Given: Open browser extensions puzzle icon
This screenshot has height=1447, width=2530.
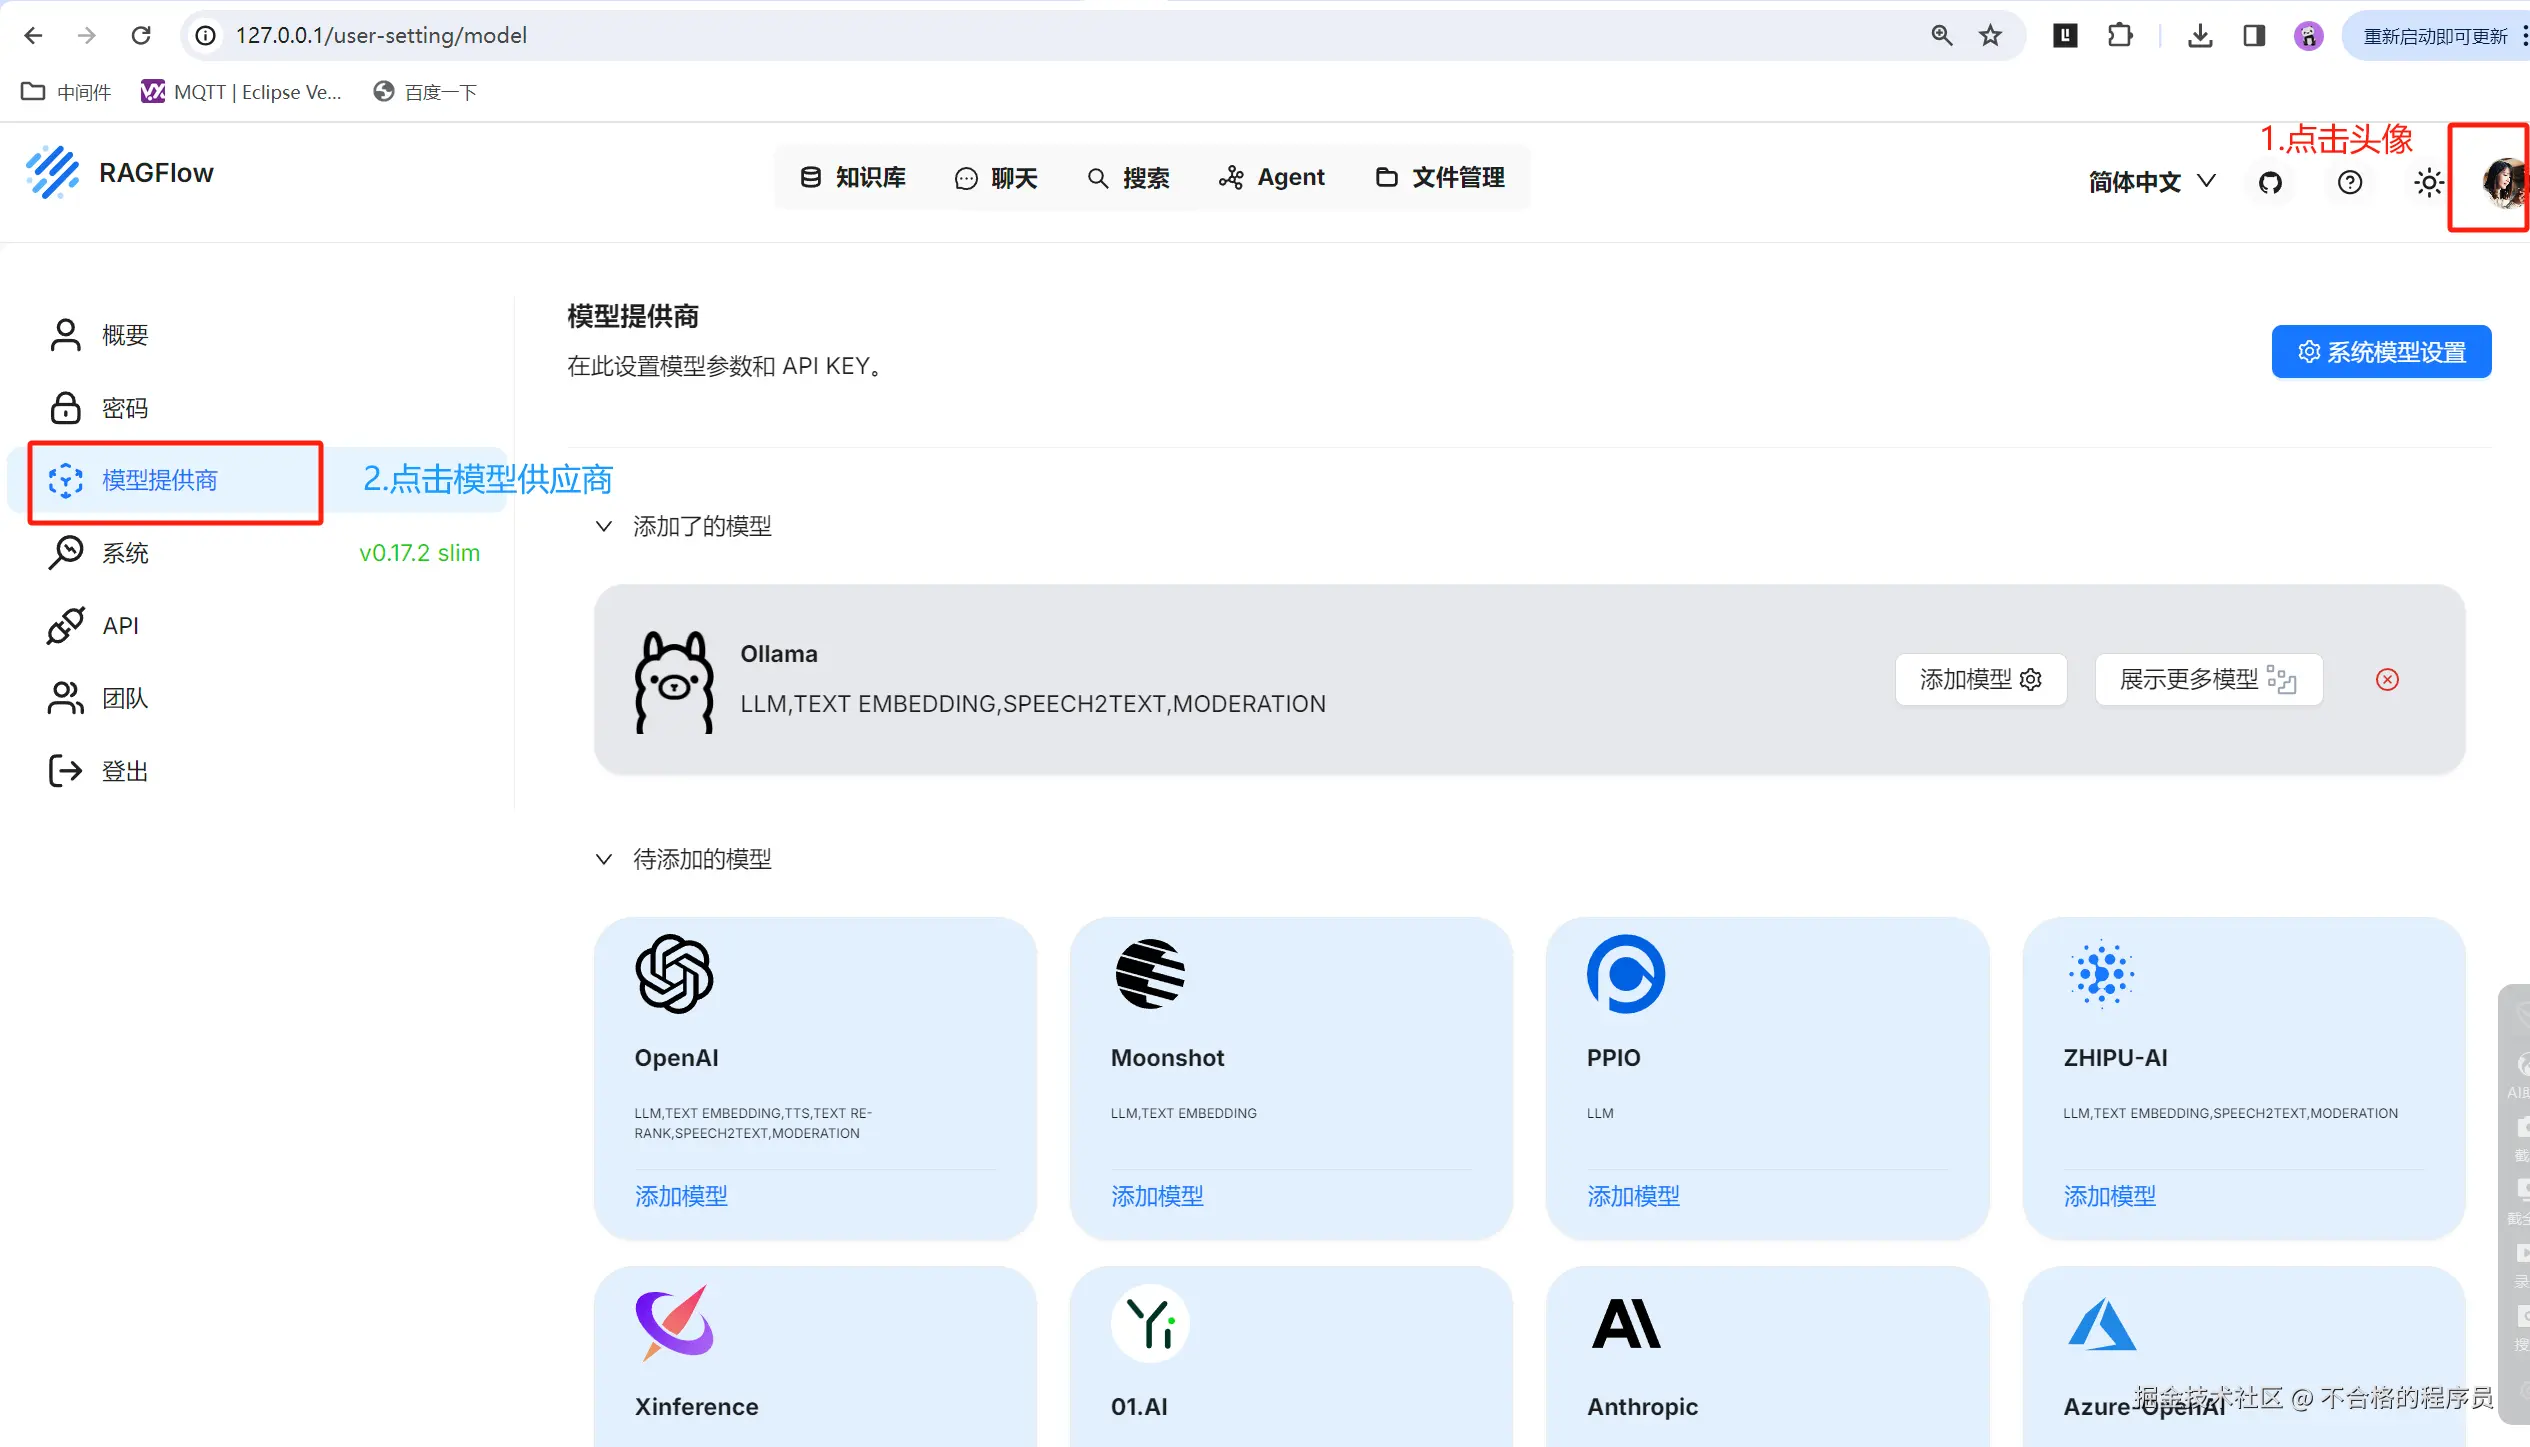Looking at the screenshot, I should pyautogui.click(x=2119, y=36).
